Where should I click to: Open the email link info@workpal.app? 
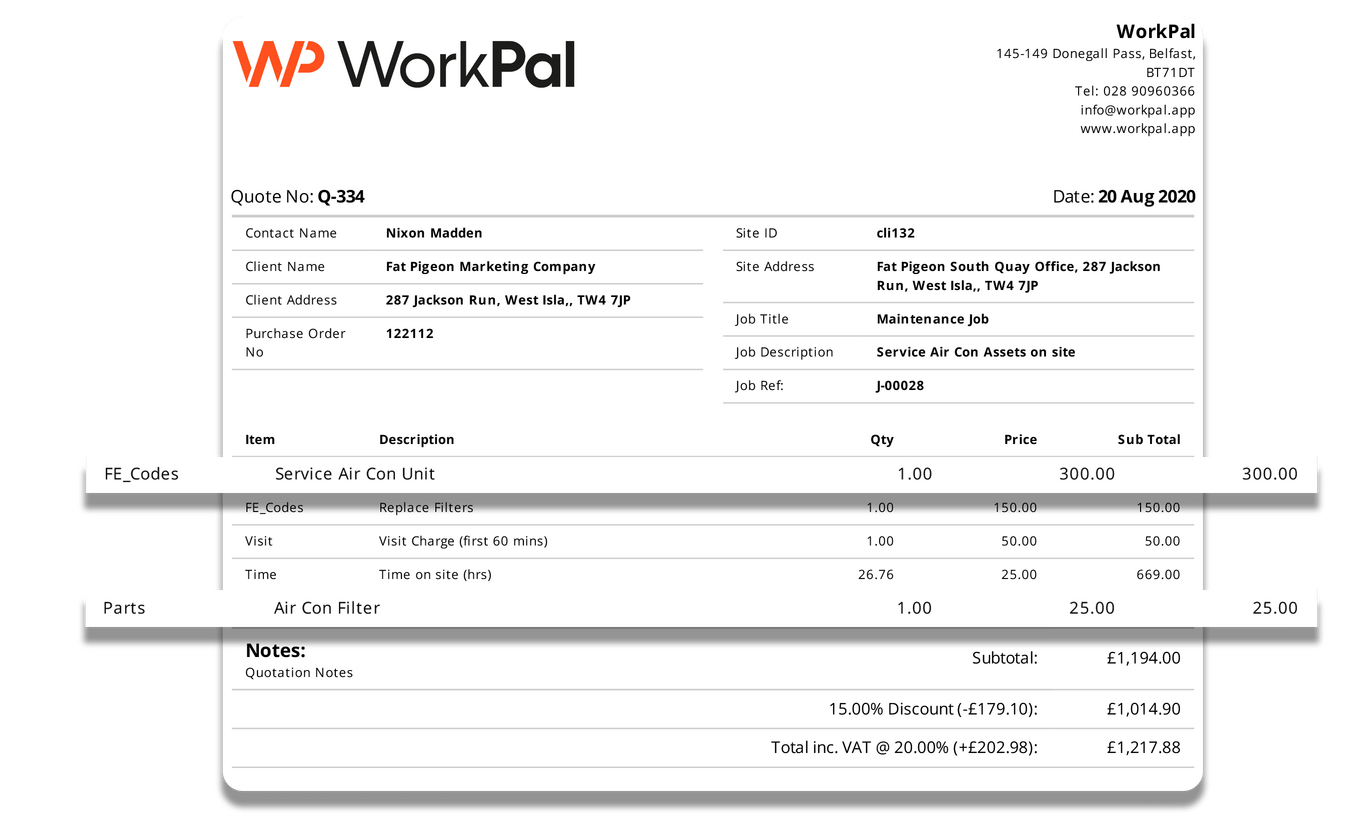[1139, 110]
